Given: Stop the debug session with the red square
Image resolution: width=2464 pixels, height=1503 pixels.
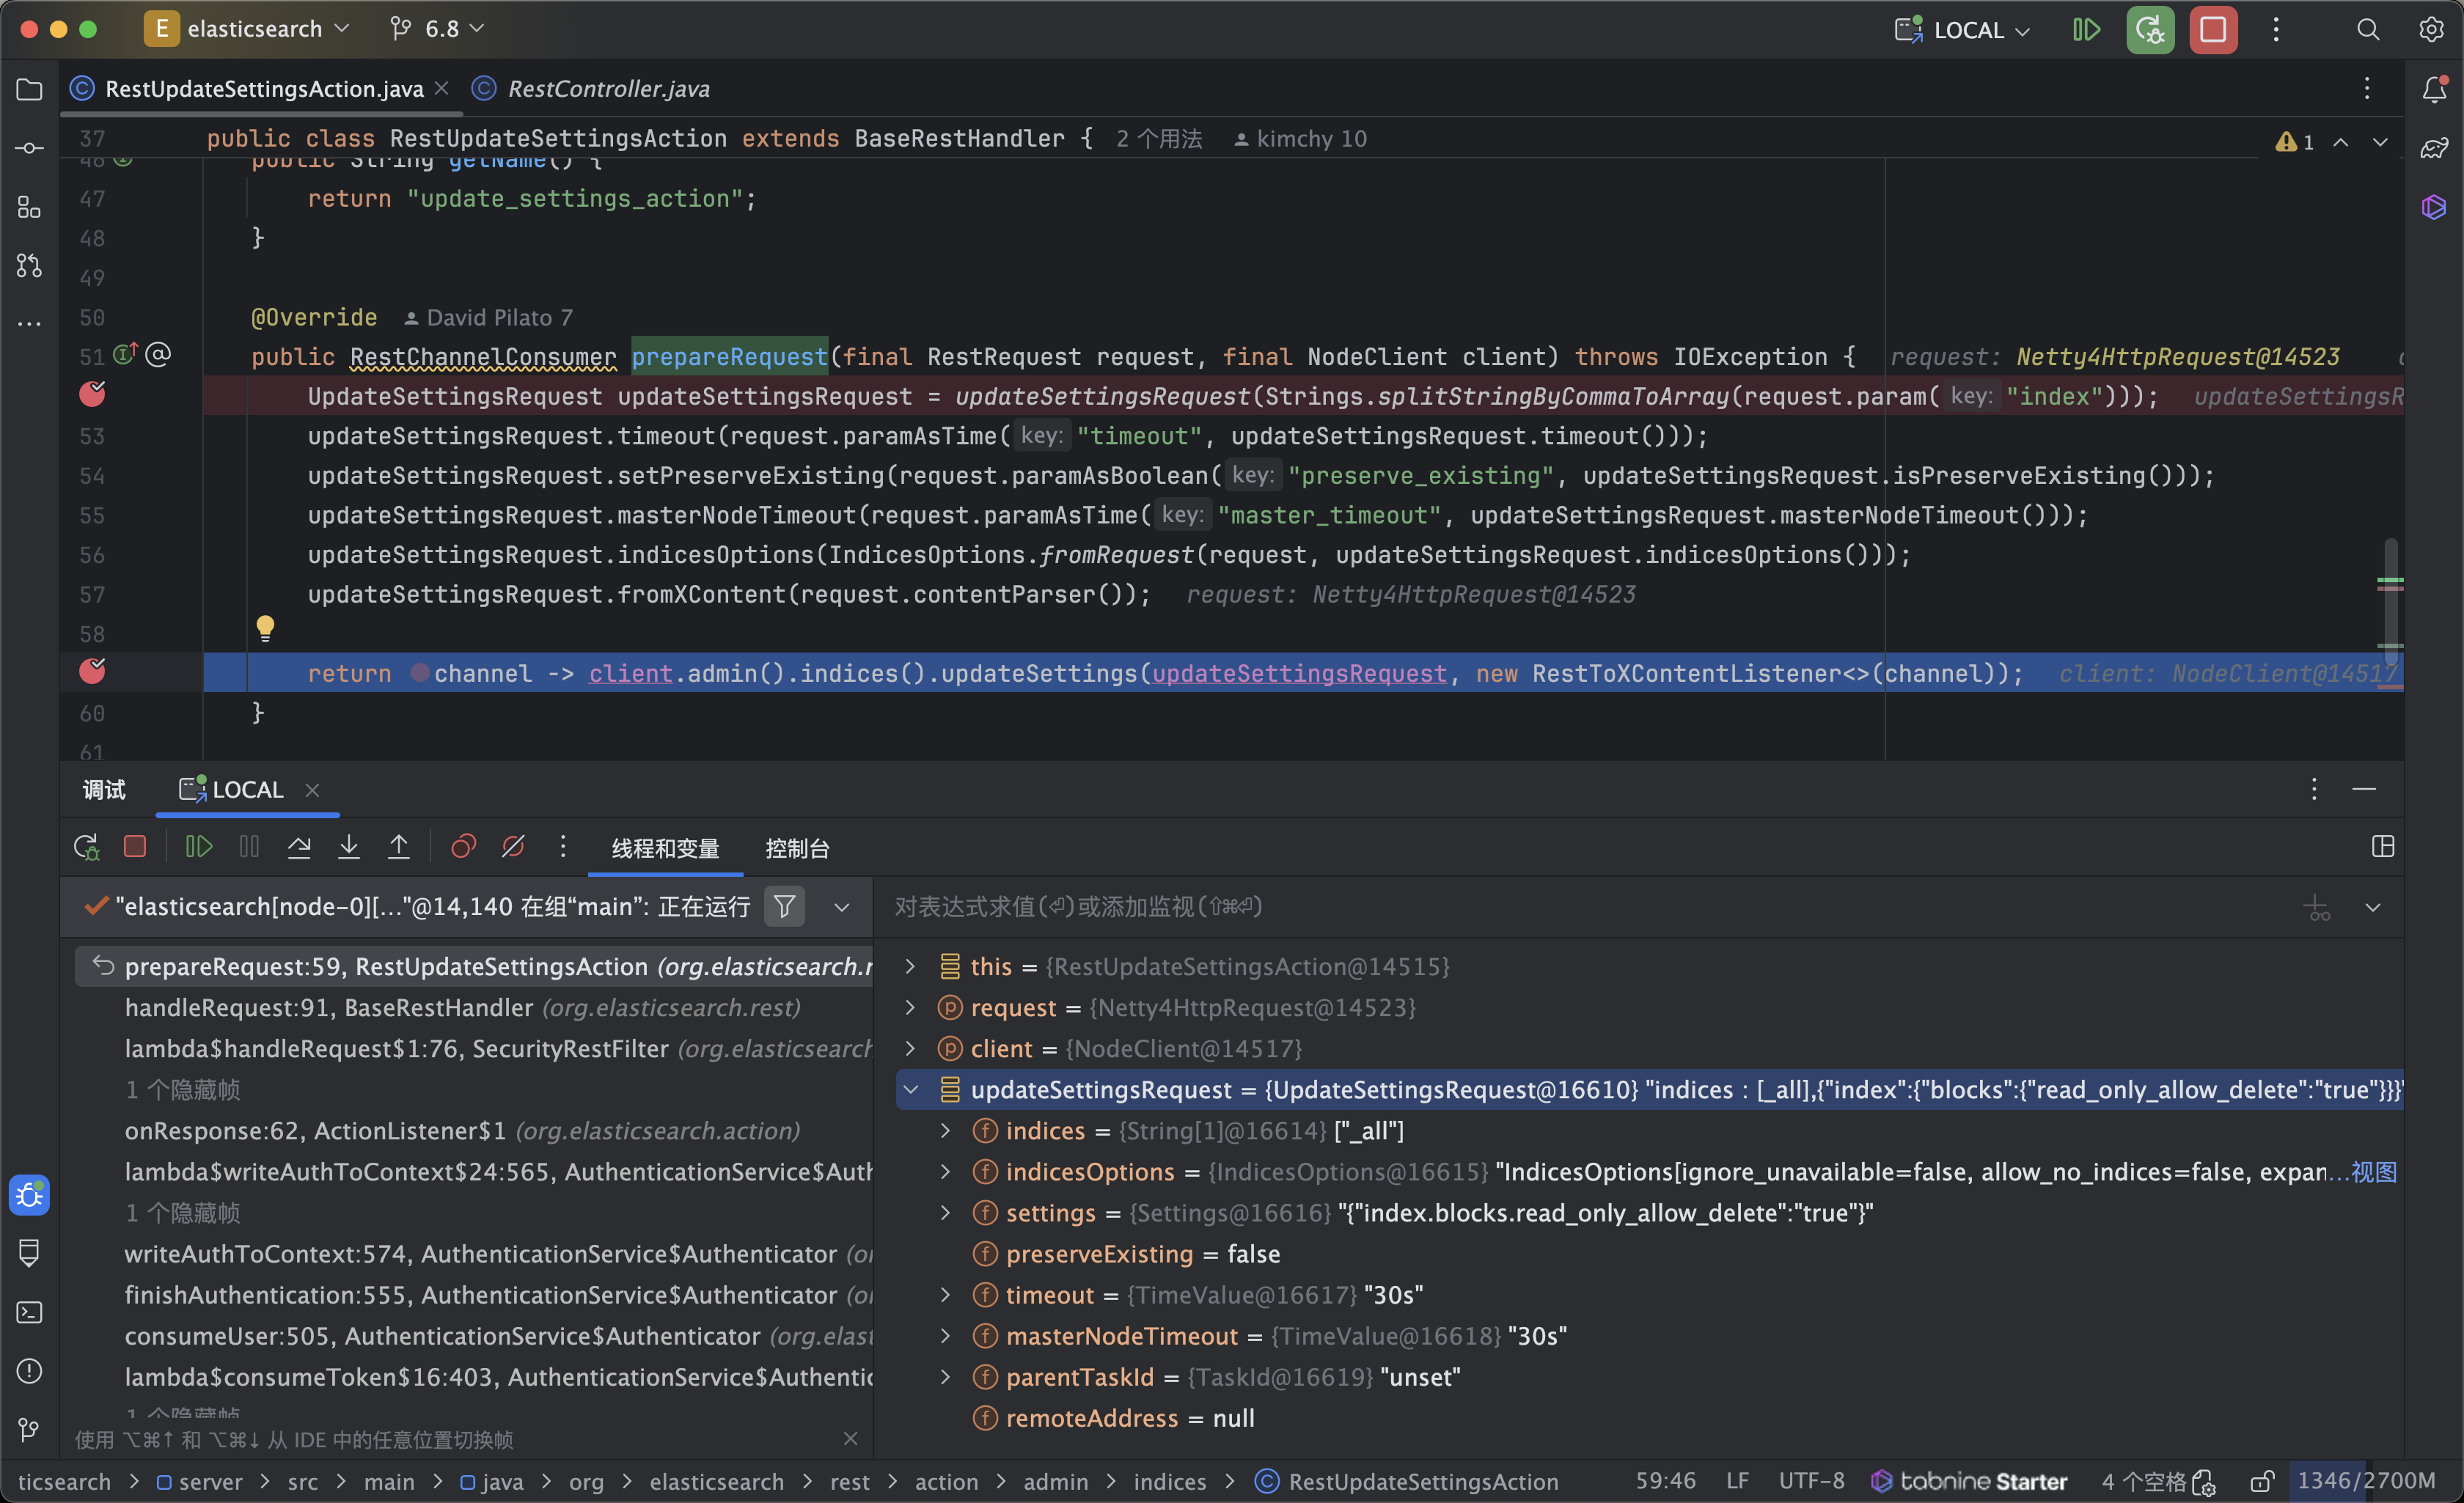Looking at the screenshot, I should [135, 847].
